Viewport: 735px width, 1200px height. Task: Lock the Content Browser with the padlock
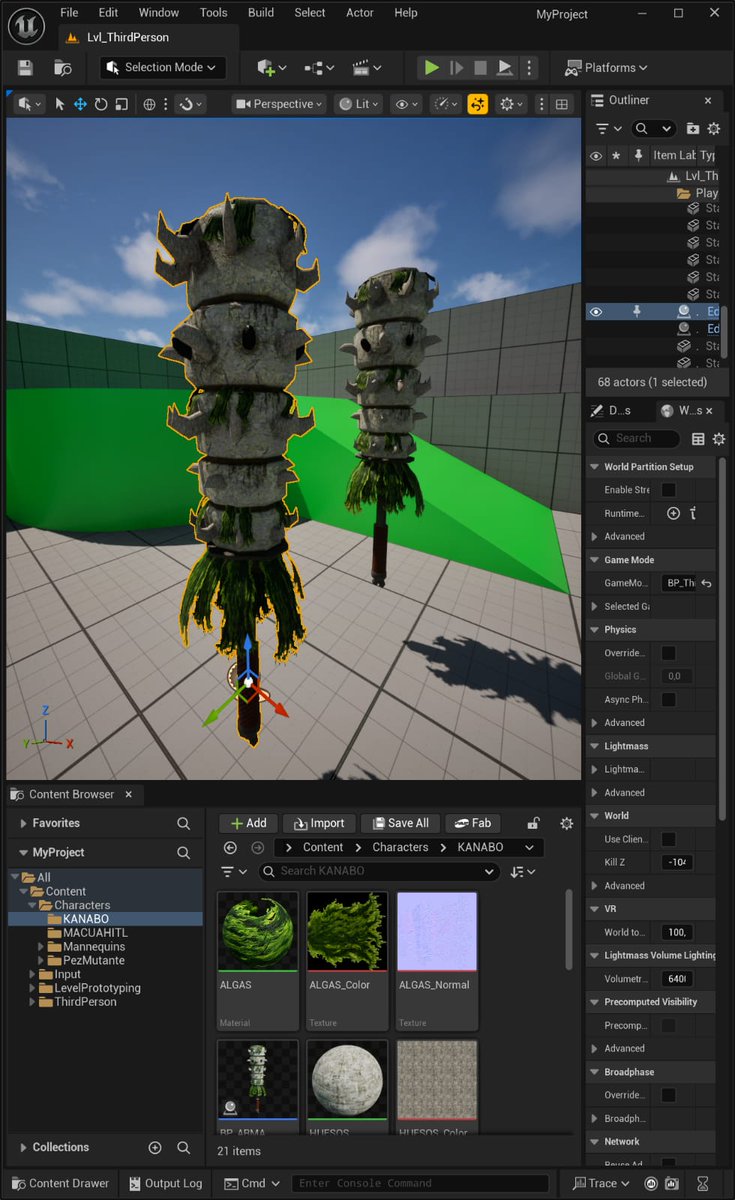(534, 823)
